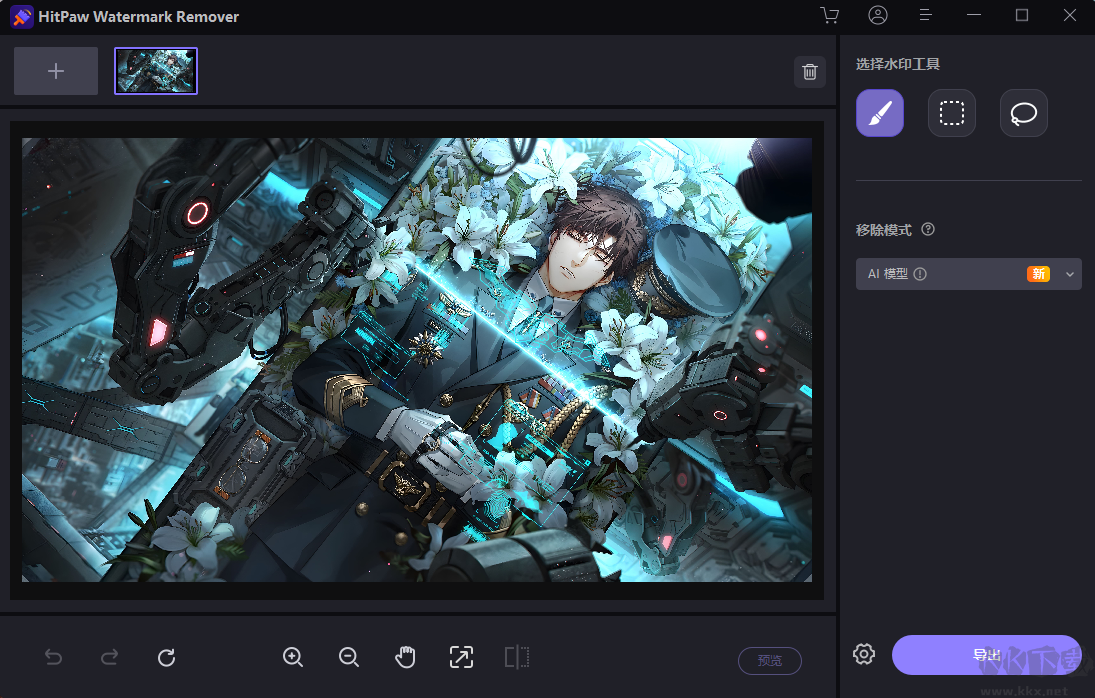Image resolution: width=1095 pixels, height=698 pixels.
Task: Add a new image with plus button
Action: point(56,71)
